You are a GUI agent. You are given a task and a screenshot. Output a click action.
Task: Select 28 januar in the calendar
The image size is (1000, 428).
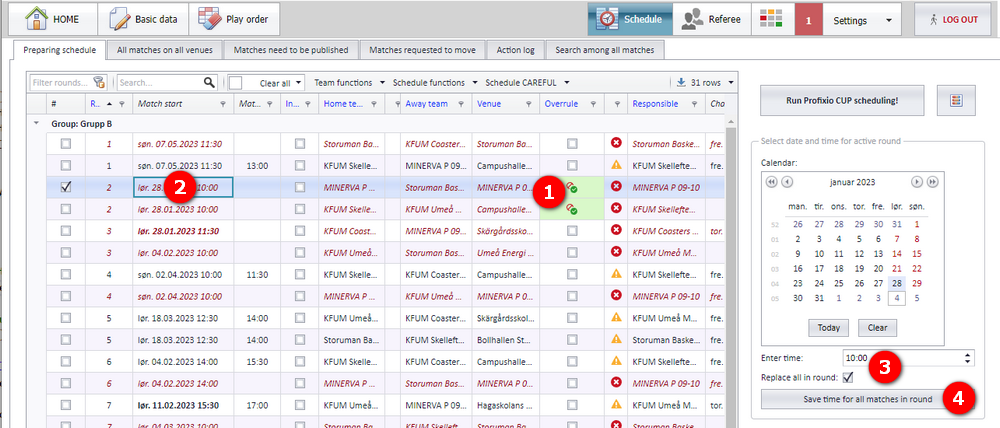tap(897, 283)
